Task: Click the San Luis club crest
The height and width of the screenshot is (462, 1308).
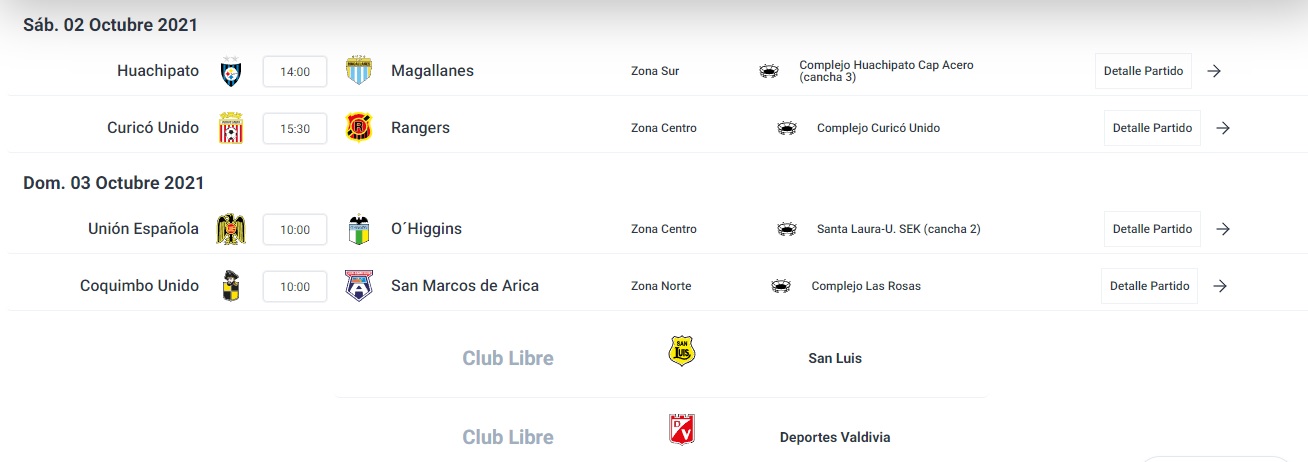Action: pos(682,351)
